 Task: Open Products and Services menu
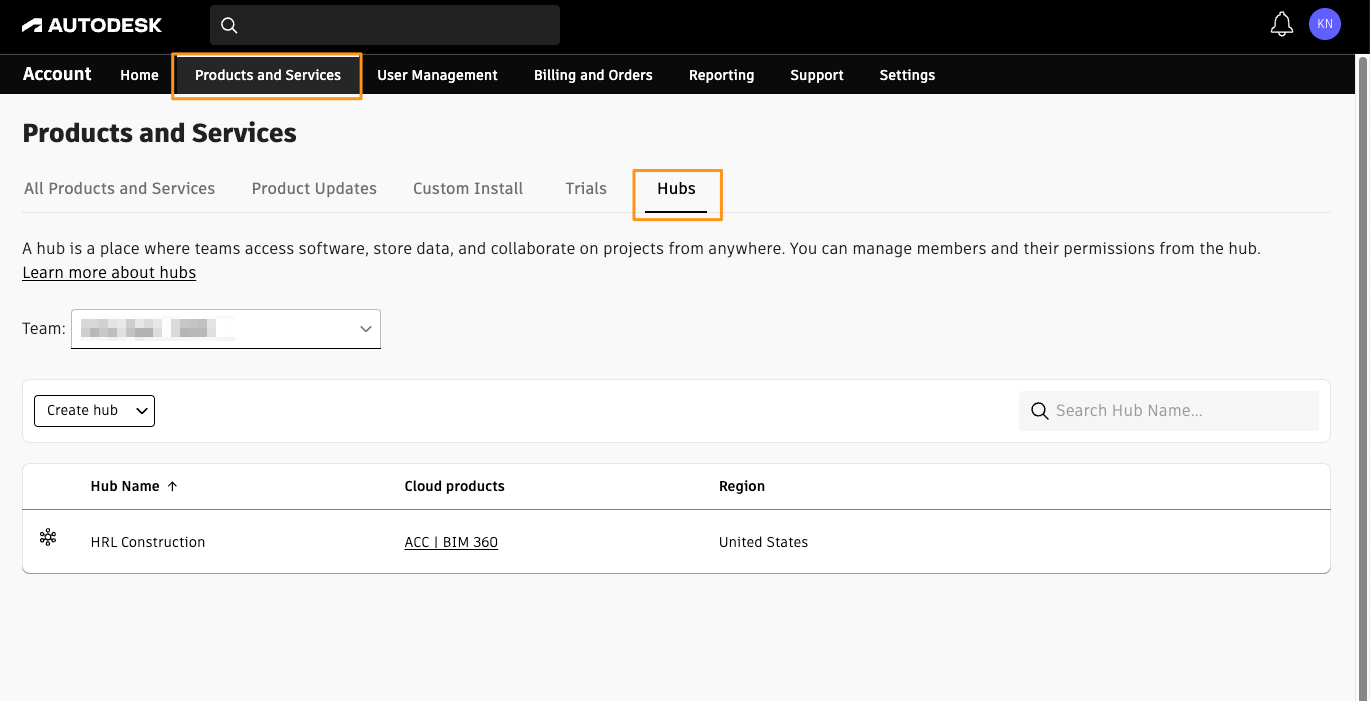(x=268, y=75)
